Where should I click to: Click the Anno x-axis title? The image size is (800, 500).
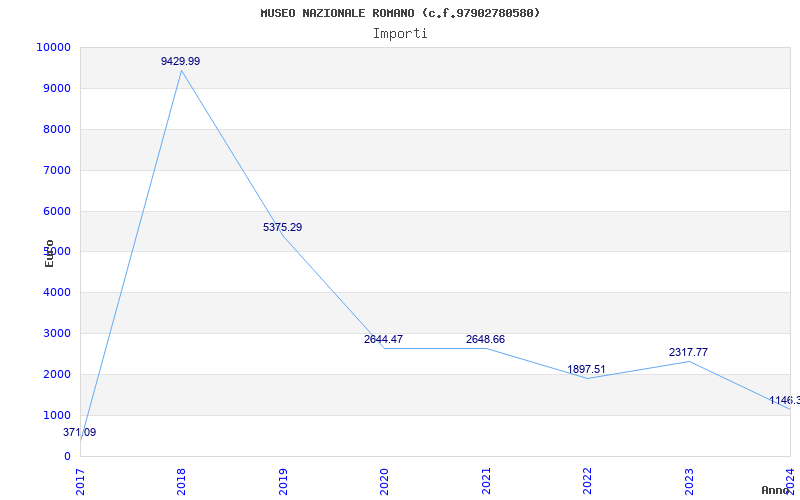[775, 490]
